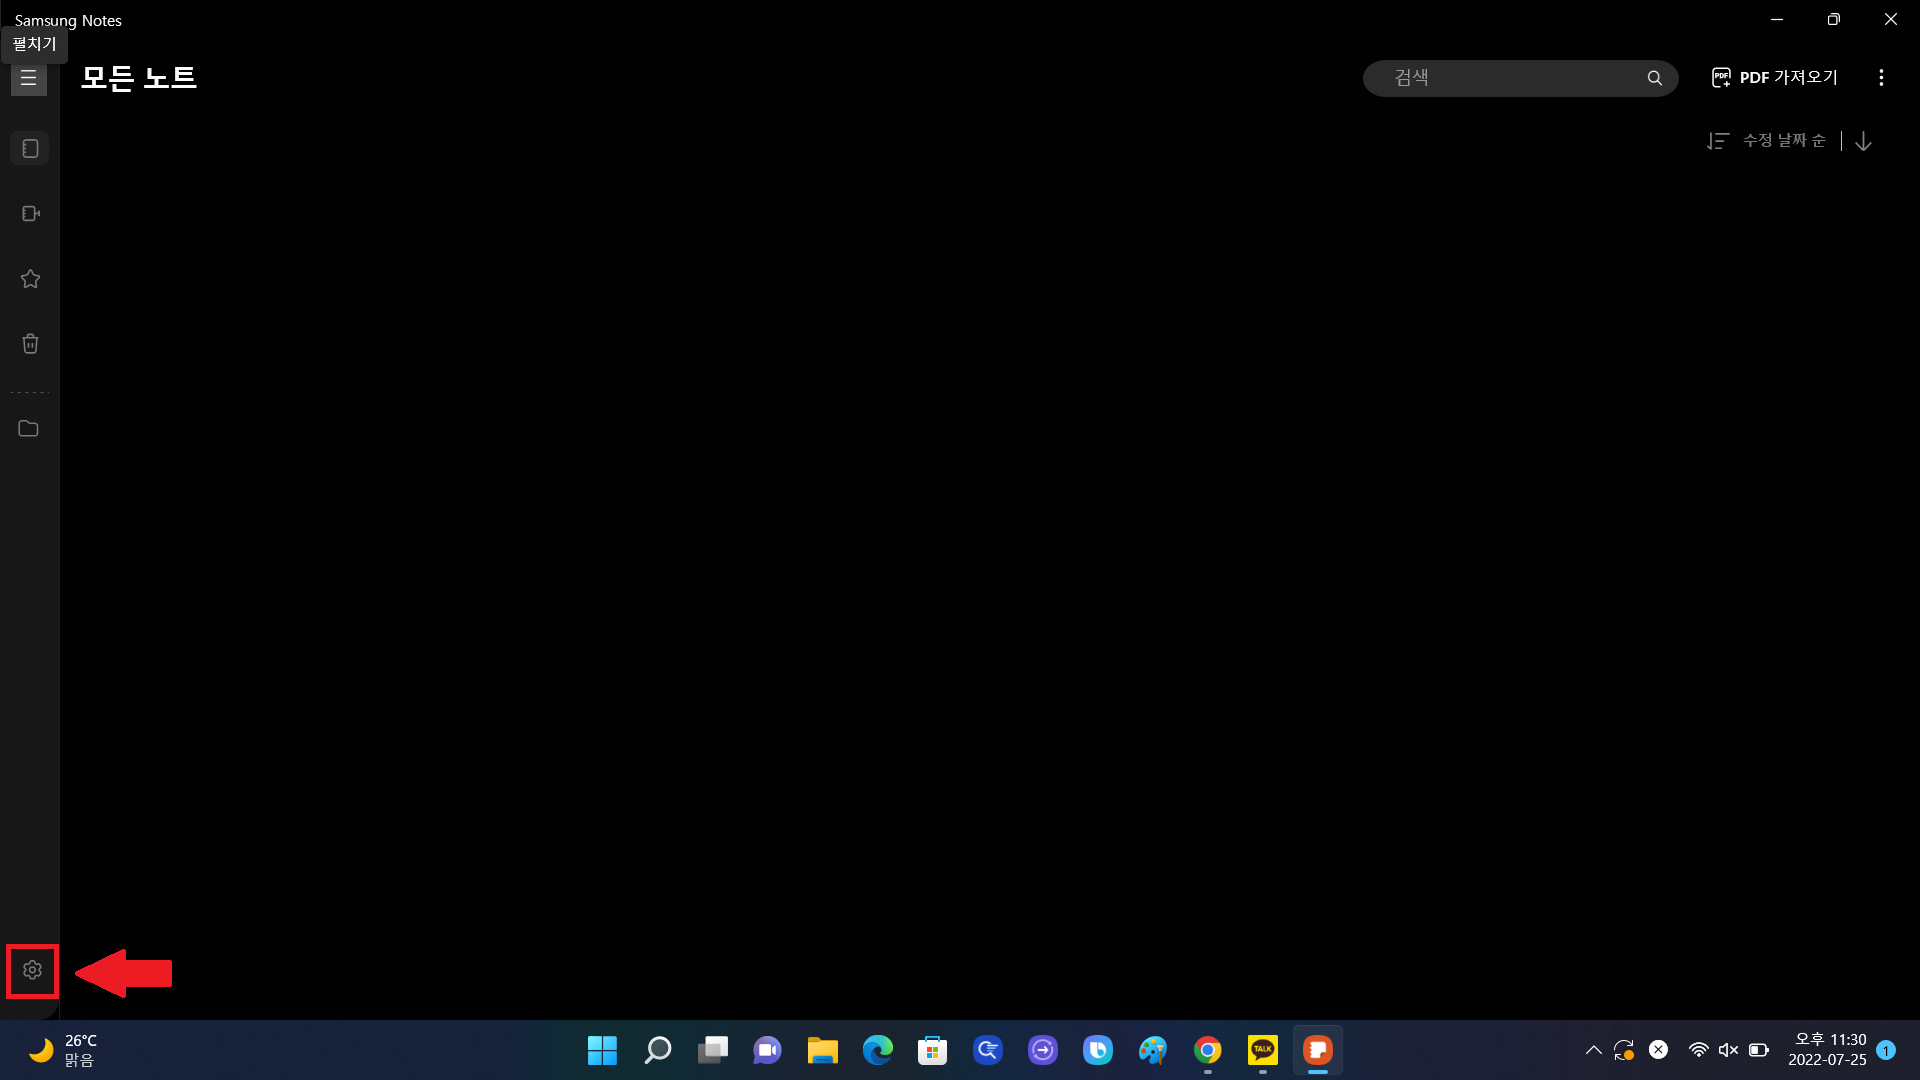Show favorite notes via the star icon
Image resolution: width=1920 pixels, height=1080 pixels.
[30, 279]
